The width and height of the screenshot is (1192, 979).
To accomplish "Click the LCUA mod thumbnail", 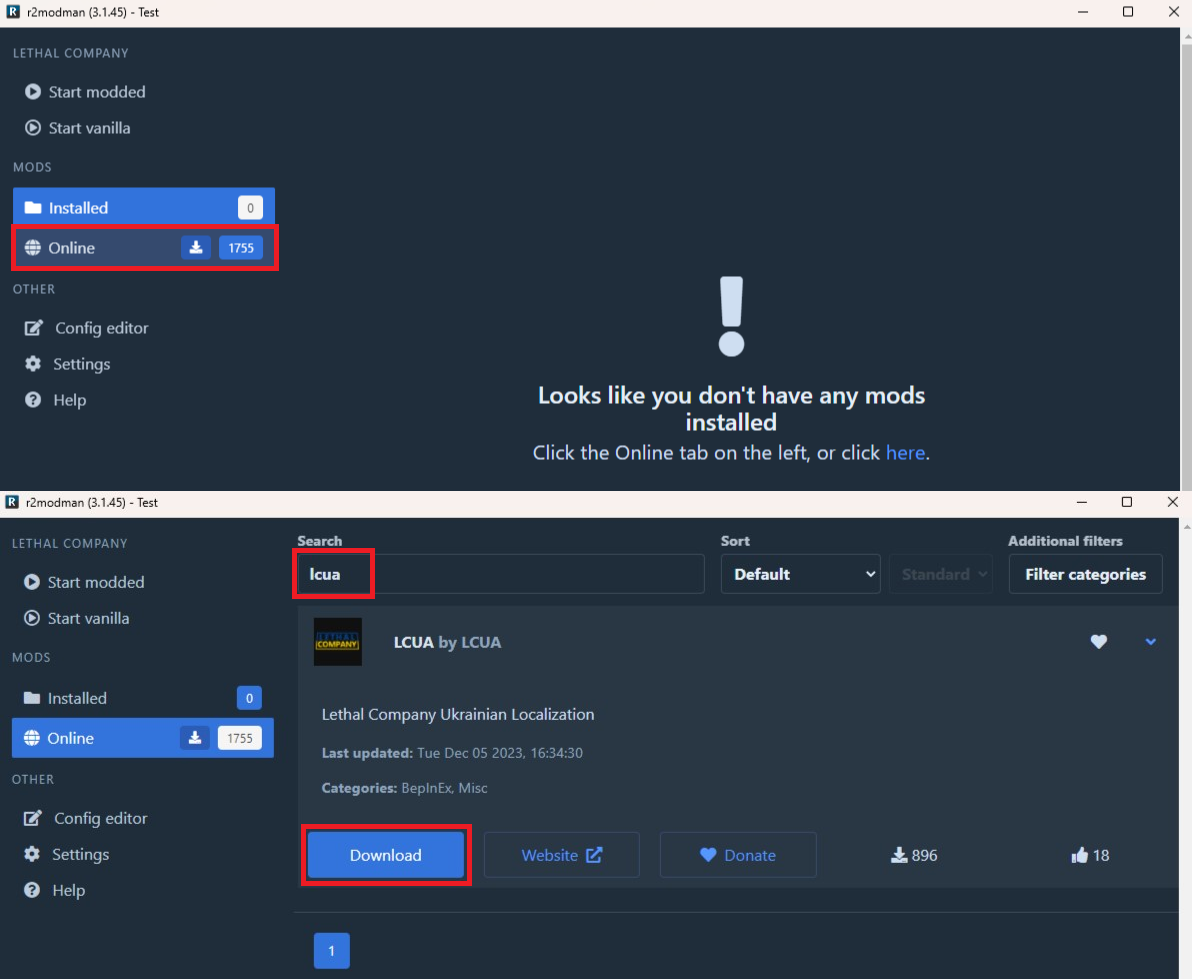I will [338, 642].
